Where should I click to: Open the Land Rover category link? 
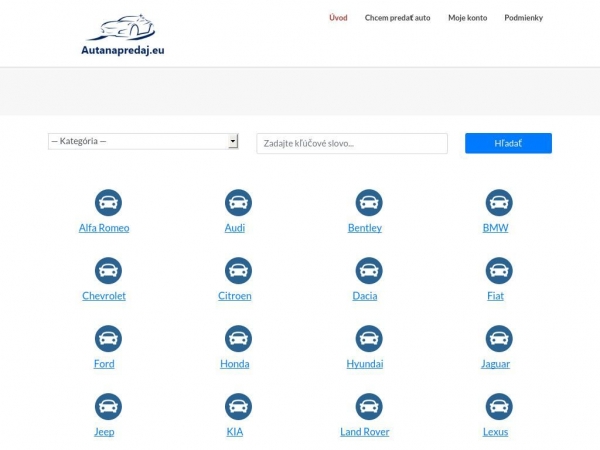point(365,432)
